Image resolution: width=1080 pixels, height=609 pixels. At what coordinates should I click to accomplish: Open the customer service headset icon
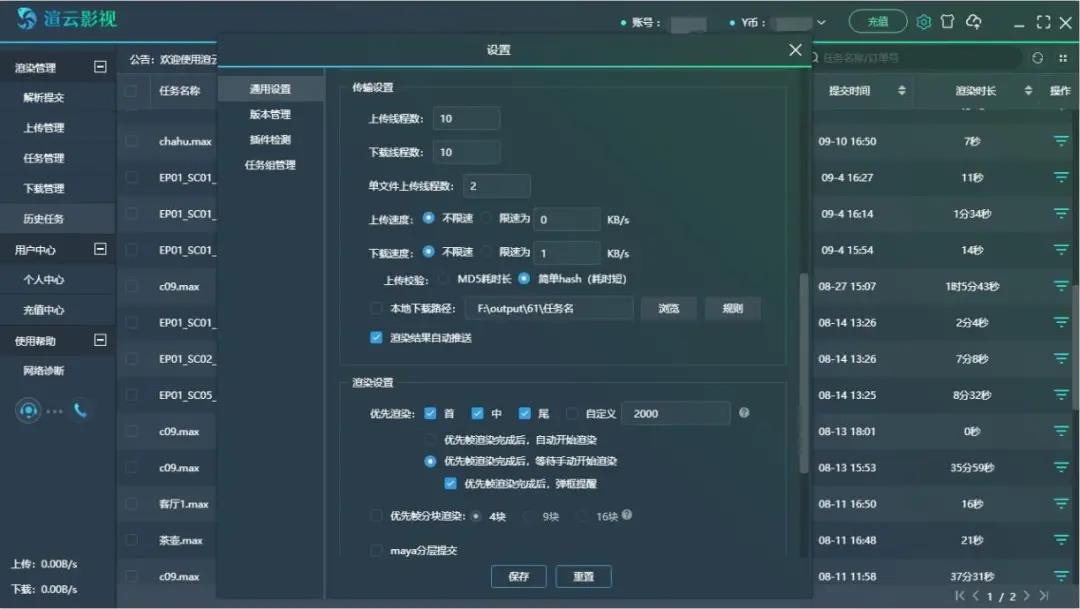(x=28, y=410)
